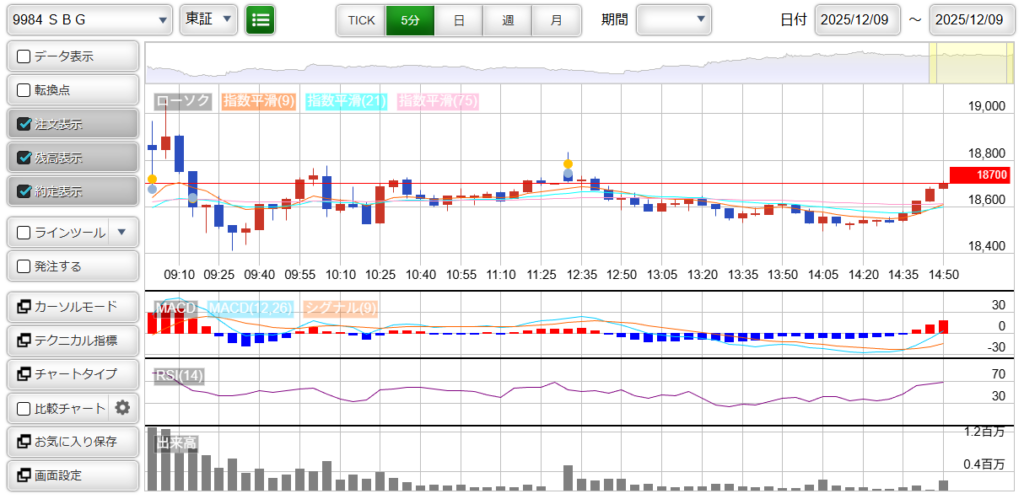Toggle the 発注する checkbox

tap(25, 266)
